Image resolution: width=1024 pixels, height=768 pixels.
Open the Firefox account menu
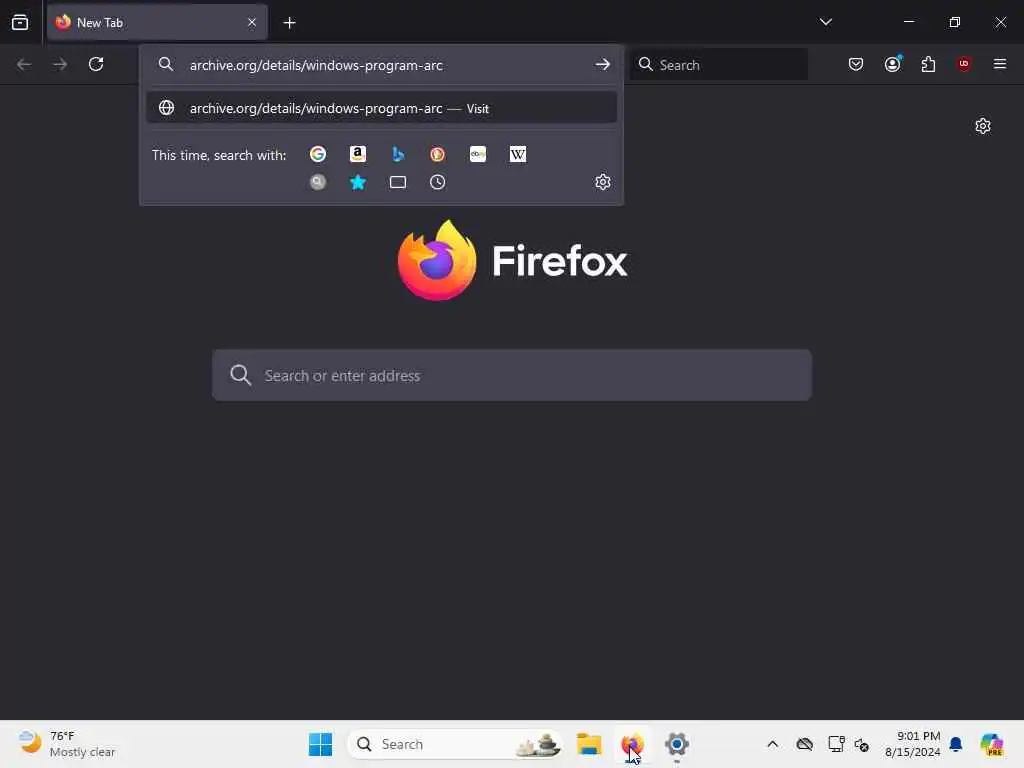tap(892, 64)
